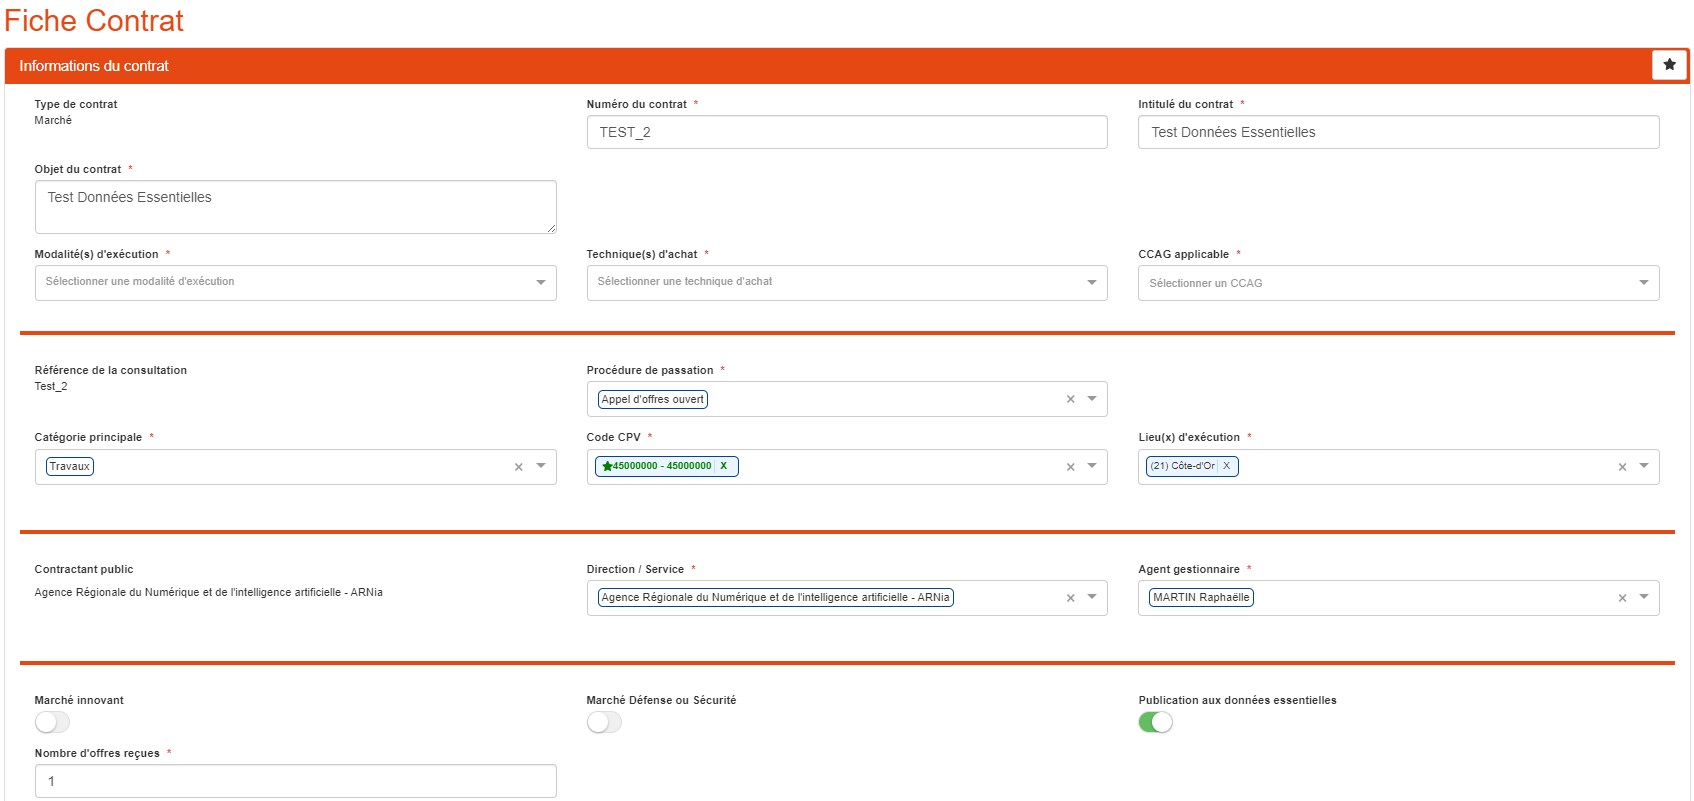Remove the Côte-d'Or location tag

pyautogui.click(x=1226, y=466)
